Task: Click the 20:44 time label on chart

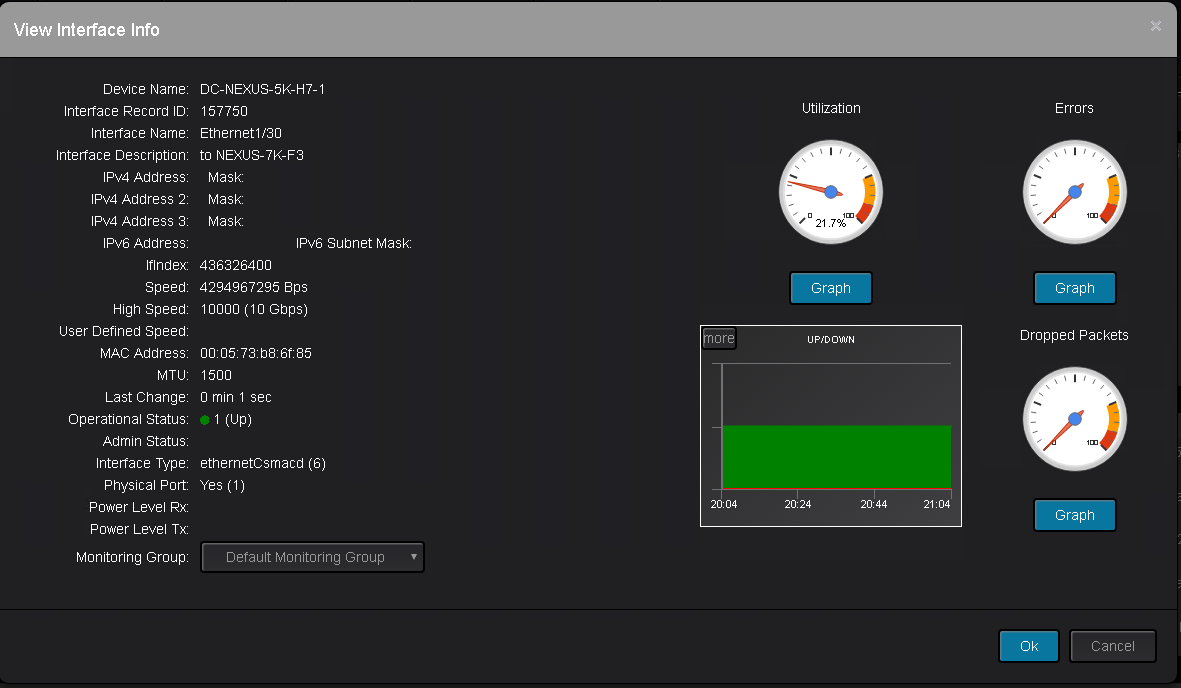Action: [874, 504]
